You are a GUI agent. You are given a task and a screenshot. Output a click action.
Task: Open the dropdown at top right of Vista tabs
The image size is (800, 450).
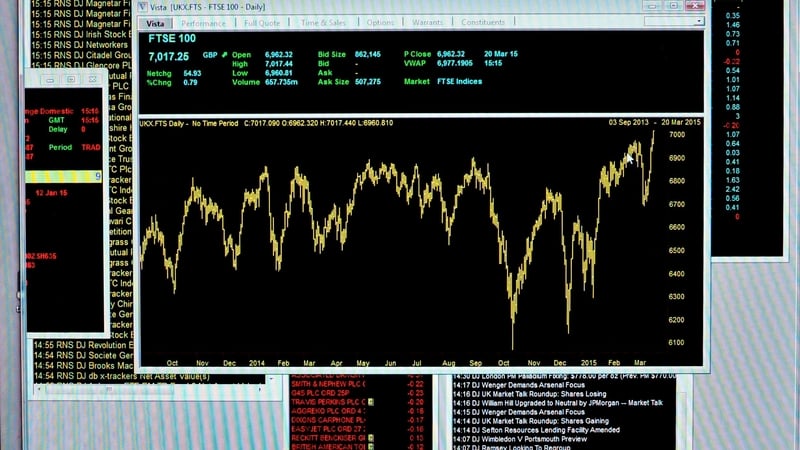[x=699, y=21]
